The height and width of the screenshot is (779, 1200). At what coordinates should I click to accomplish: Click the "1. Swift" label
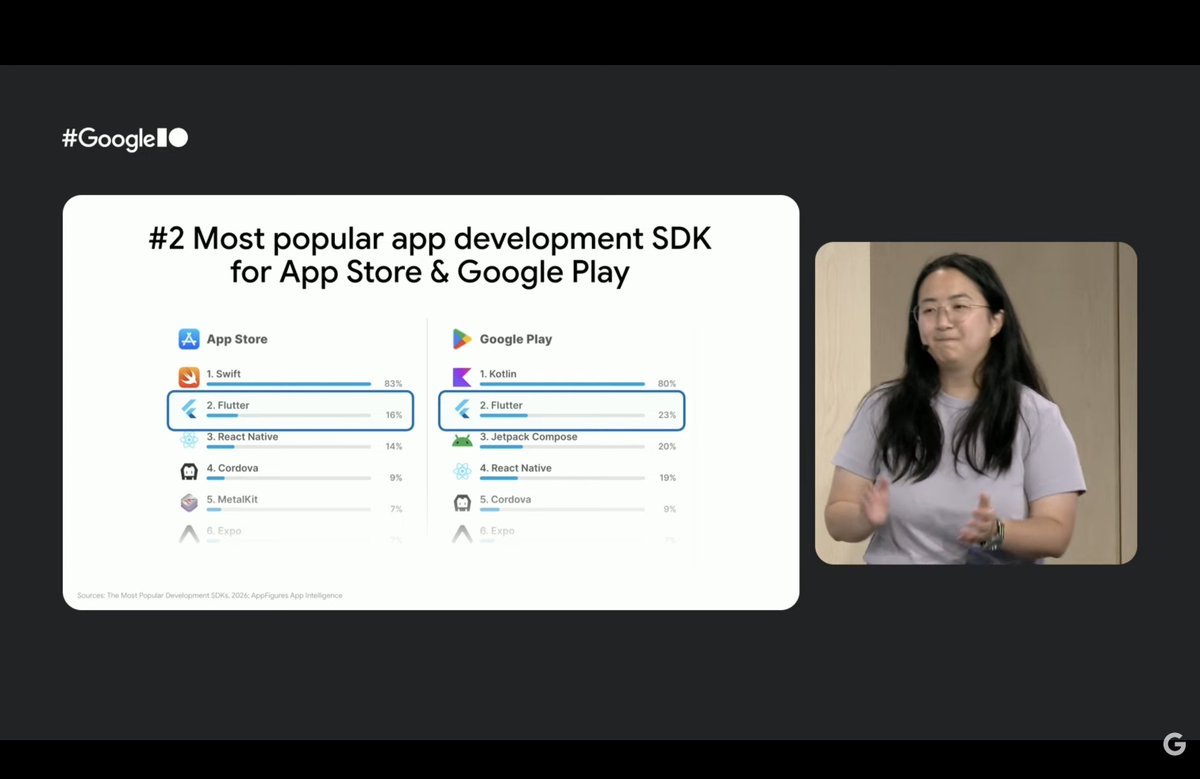[x=224, y=374]
